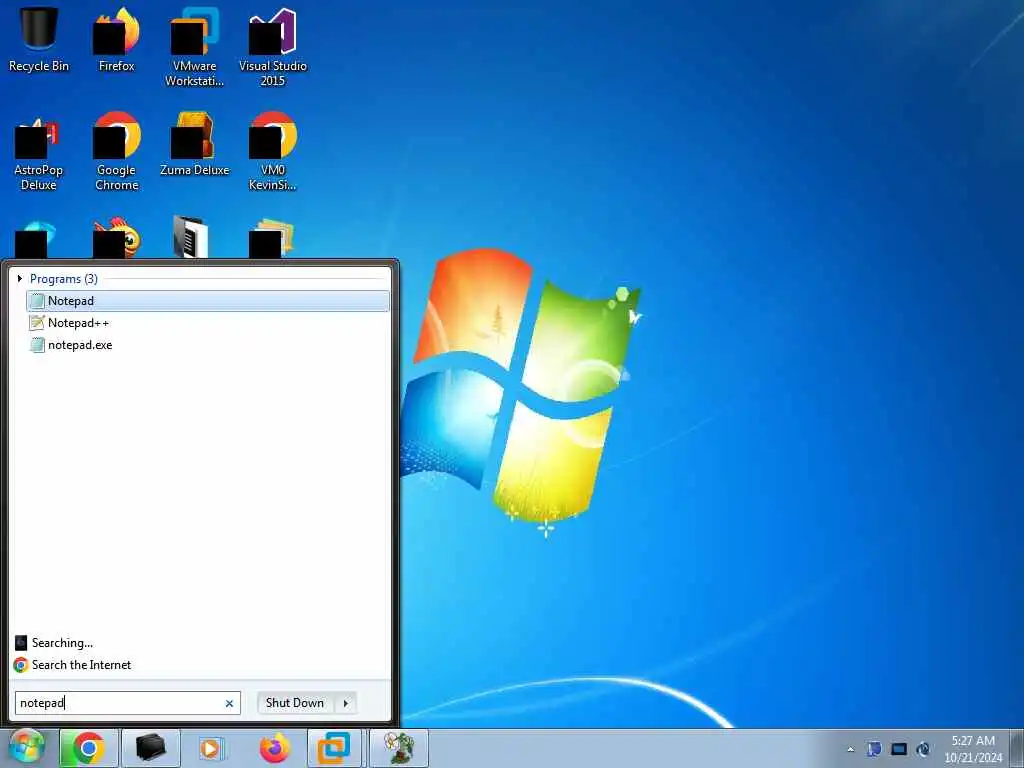Launch Notepad++ from the search results

click(x=208, y=323)
